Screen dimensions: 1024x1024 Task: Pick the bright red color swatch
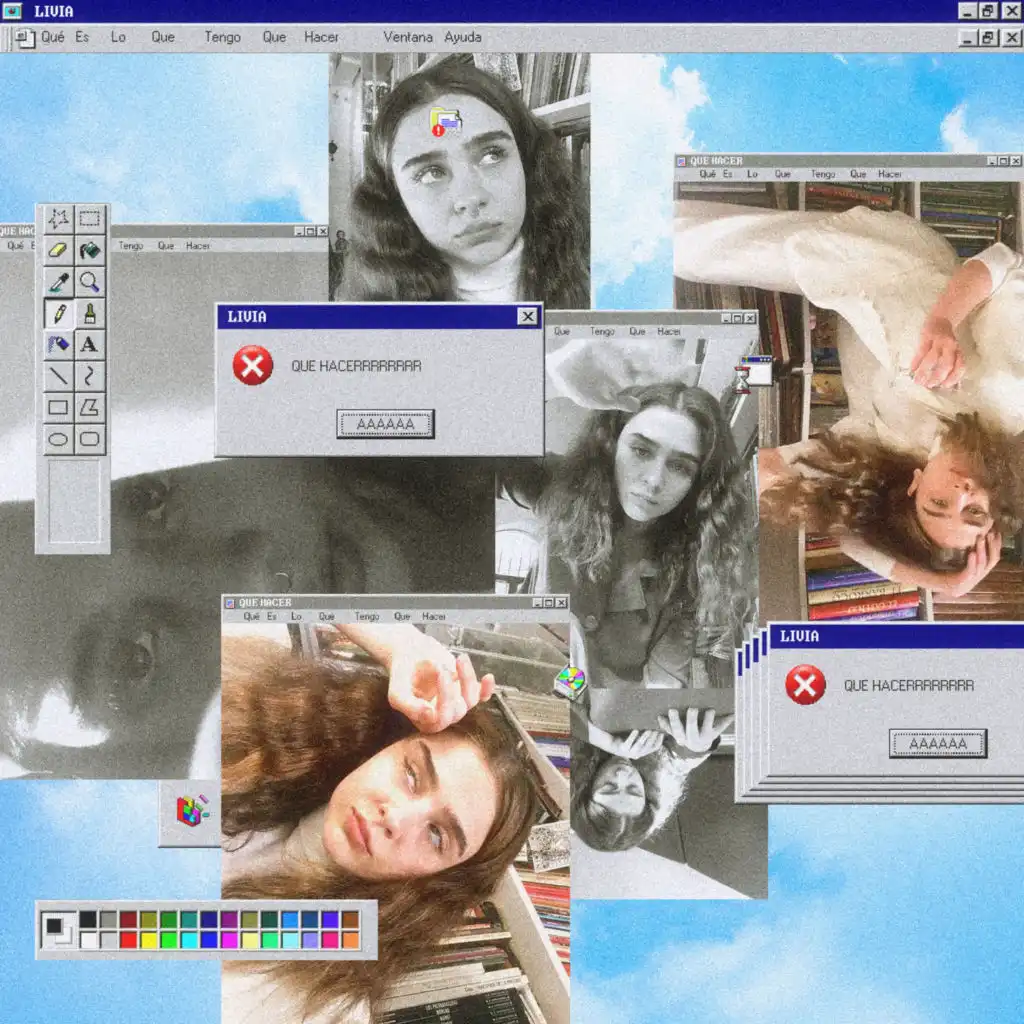[129, 940]
